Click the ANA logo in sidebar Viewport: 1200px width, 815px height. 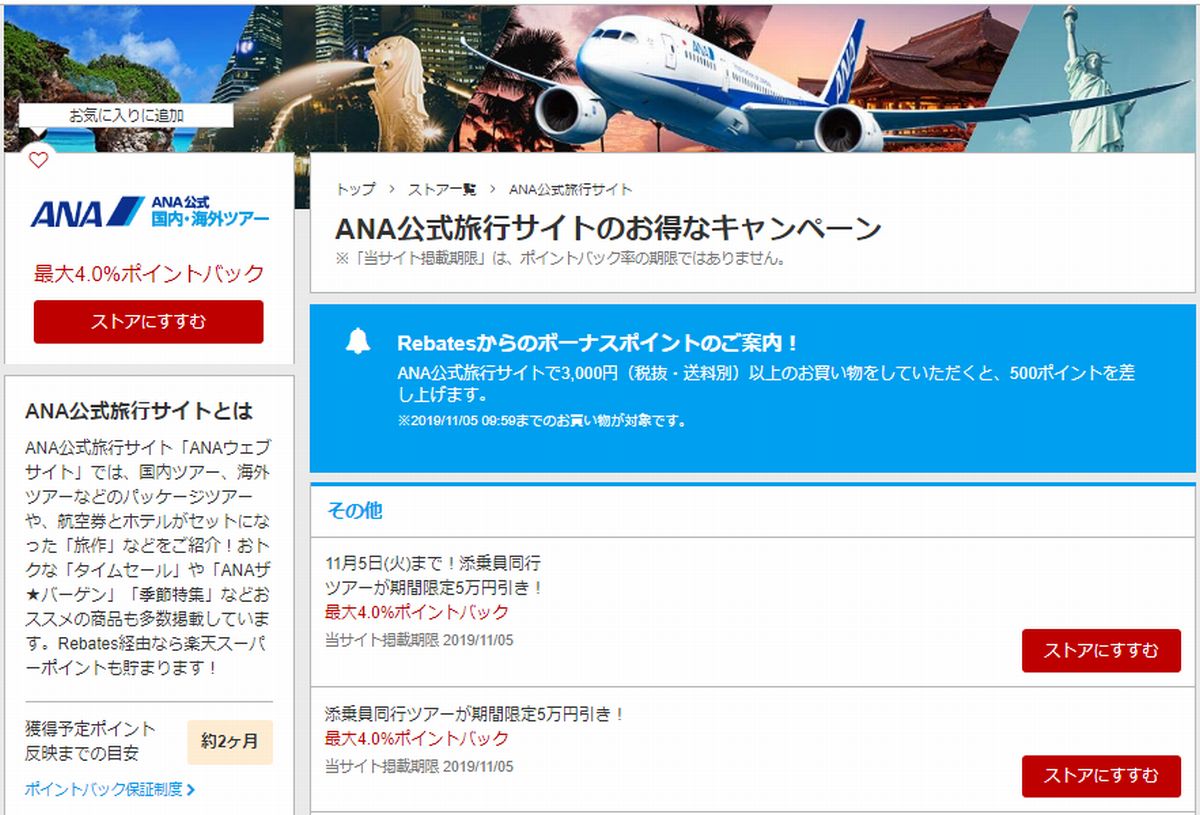tap(149, 212)
